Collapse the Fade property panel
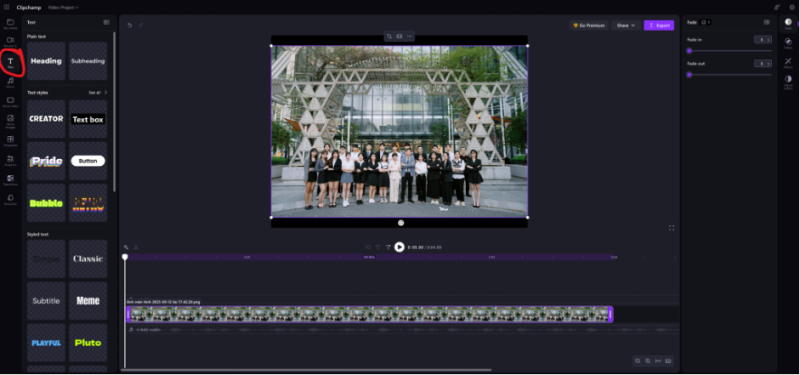 (766, 22)
